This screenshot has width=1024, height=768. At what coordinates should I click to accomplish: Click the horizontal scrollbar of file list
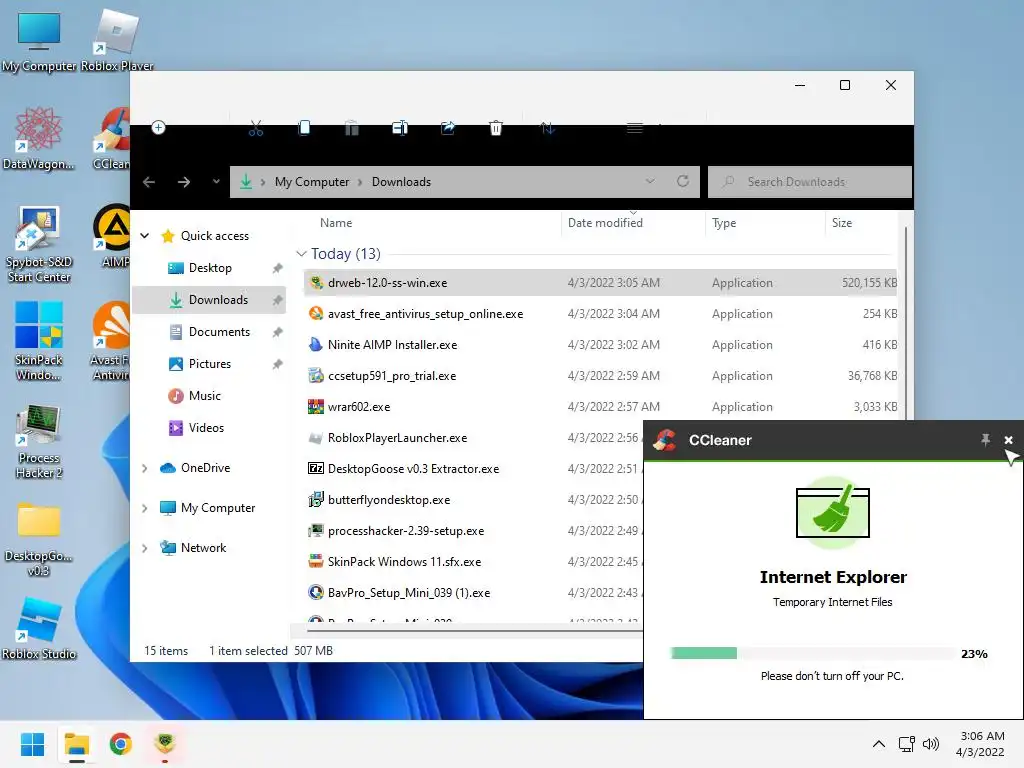click(x=475, y=631)
